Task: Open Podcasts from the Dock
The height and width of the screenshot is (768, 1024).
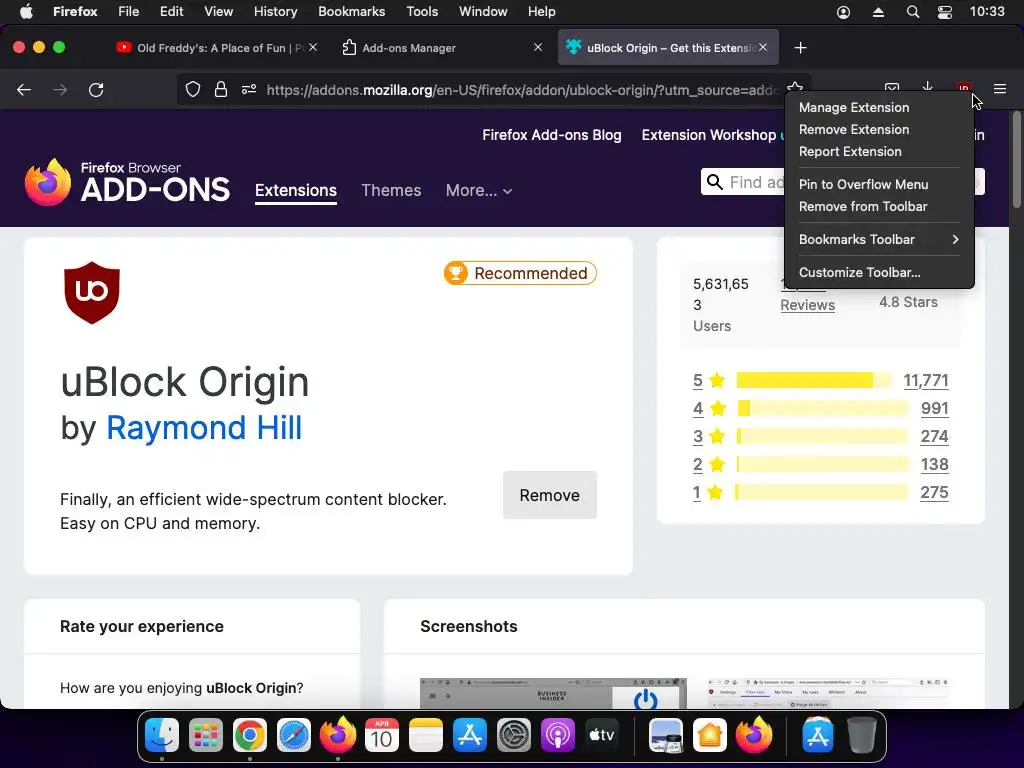Action: pos(558,735)
